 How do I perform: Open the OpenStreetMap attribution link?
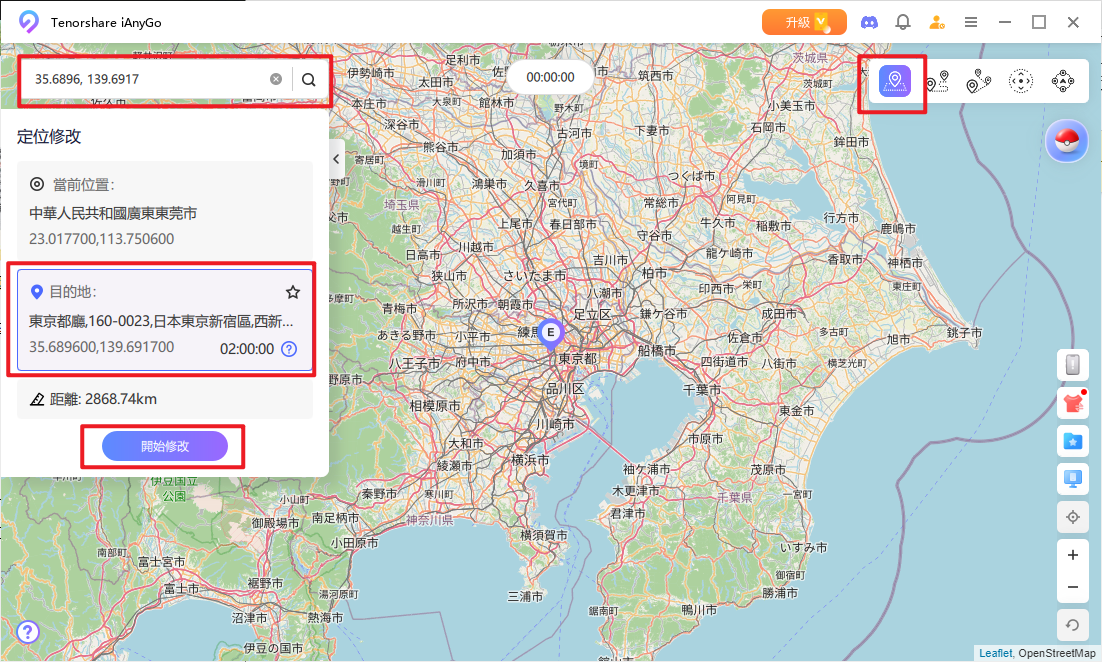[1056, 654]
